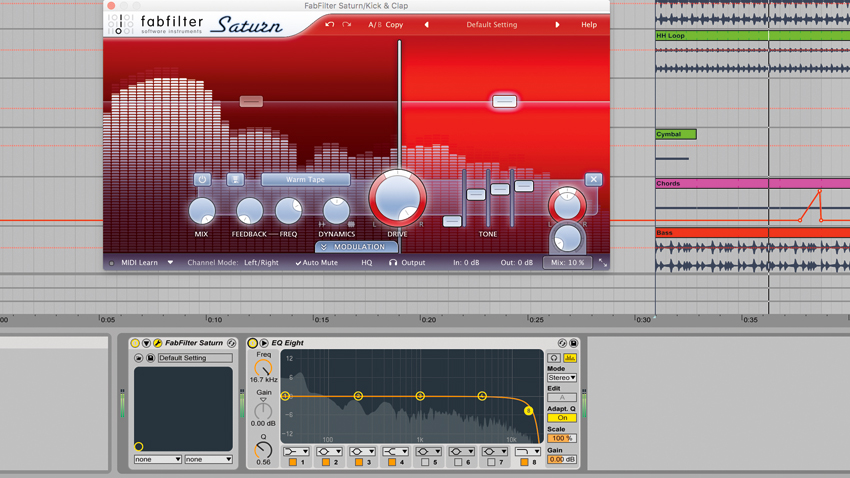
Task: Switch the A/B state in Saturn
Action: click(375, 24)
